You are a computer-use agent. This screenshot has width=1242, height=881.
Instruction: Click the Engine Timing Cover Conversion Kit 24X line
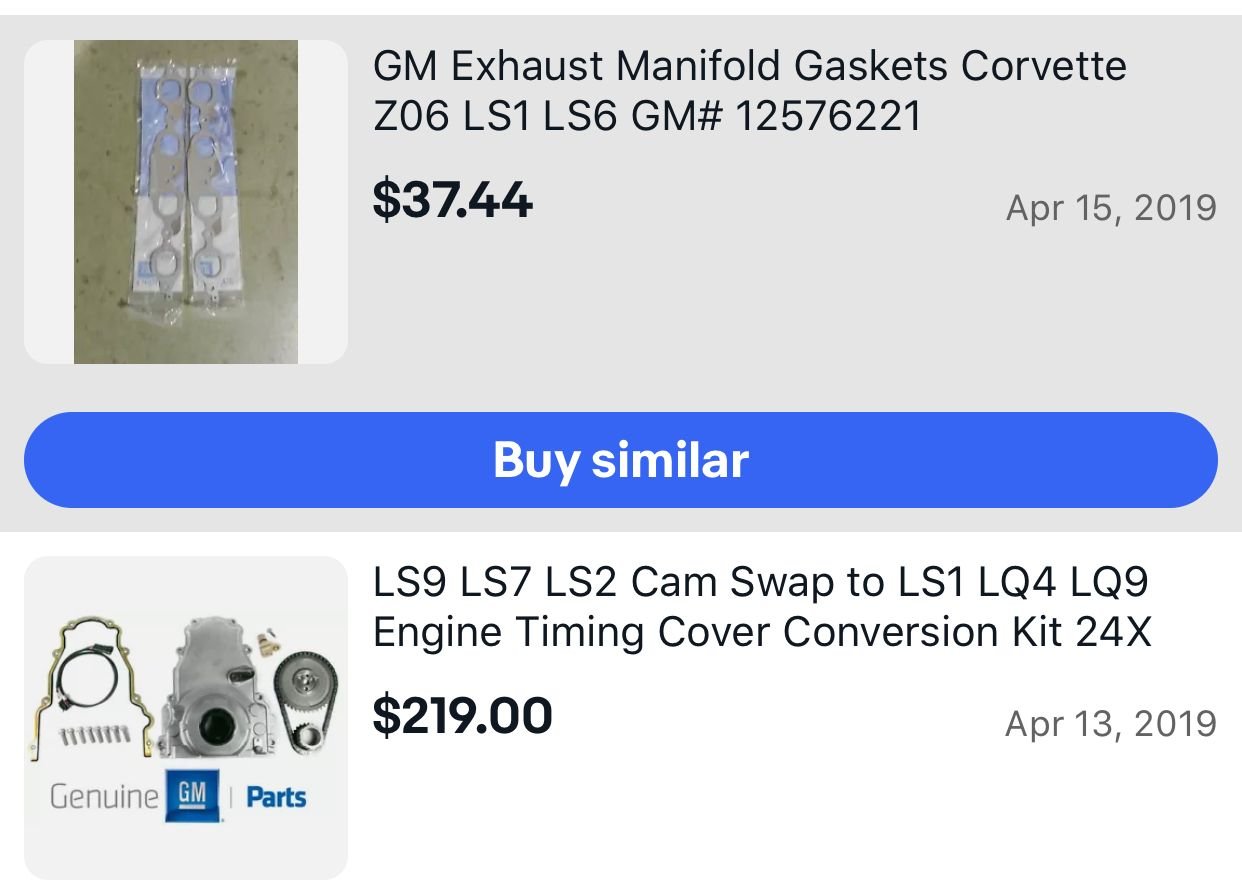[761, 632]
